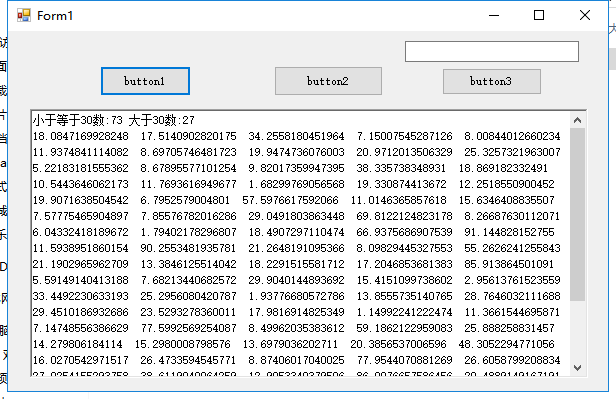
Task: Click the button3 button
Action: click(491, 81)
